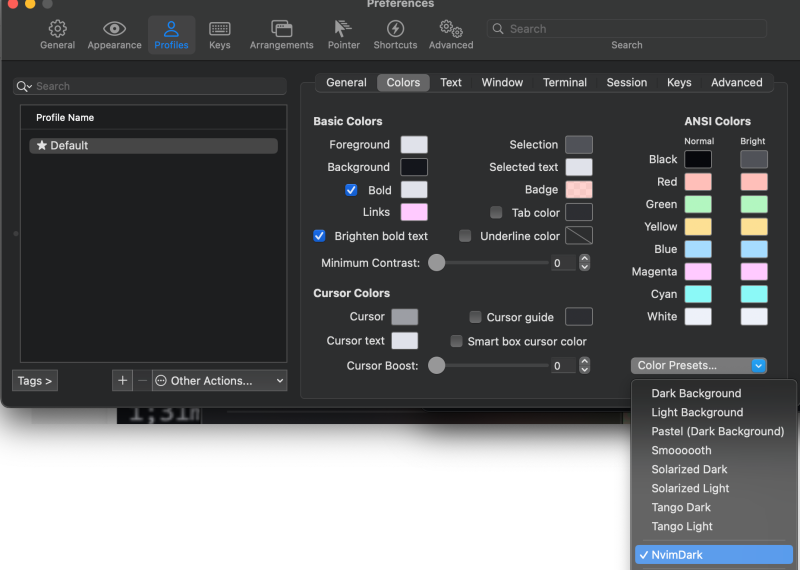Click the Minimum Contrast value field
Image resolution: width=800 pixels, height=570 pixels.
pyautogui.click(x=563, y=263)
